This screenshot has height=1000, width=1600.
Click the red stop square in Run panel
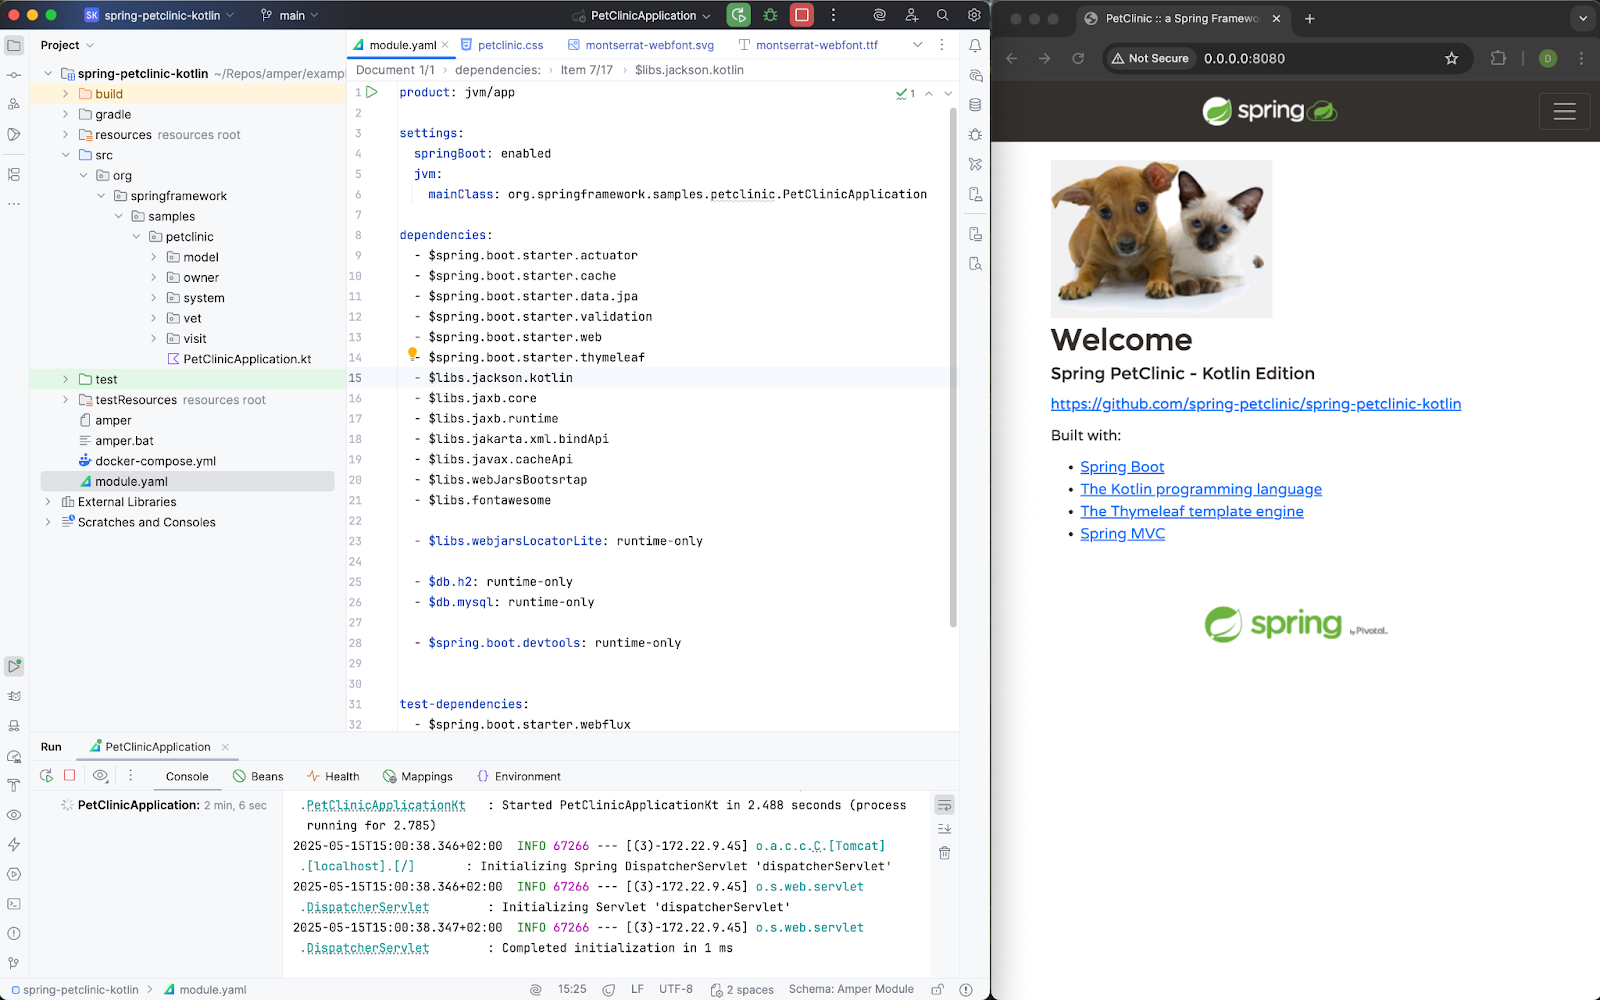(70, 776)
